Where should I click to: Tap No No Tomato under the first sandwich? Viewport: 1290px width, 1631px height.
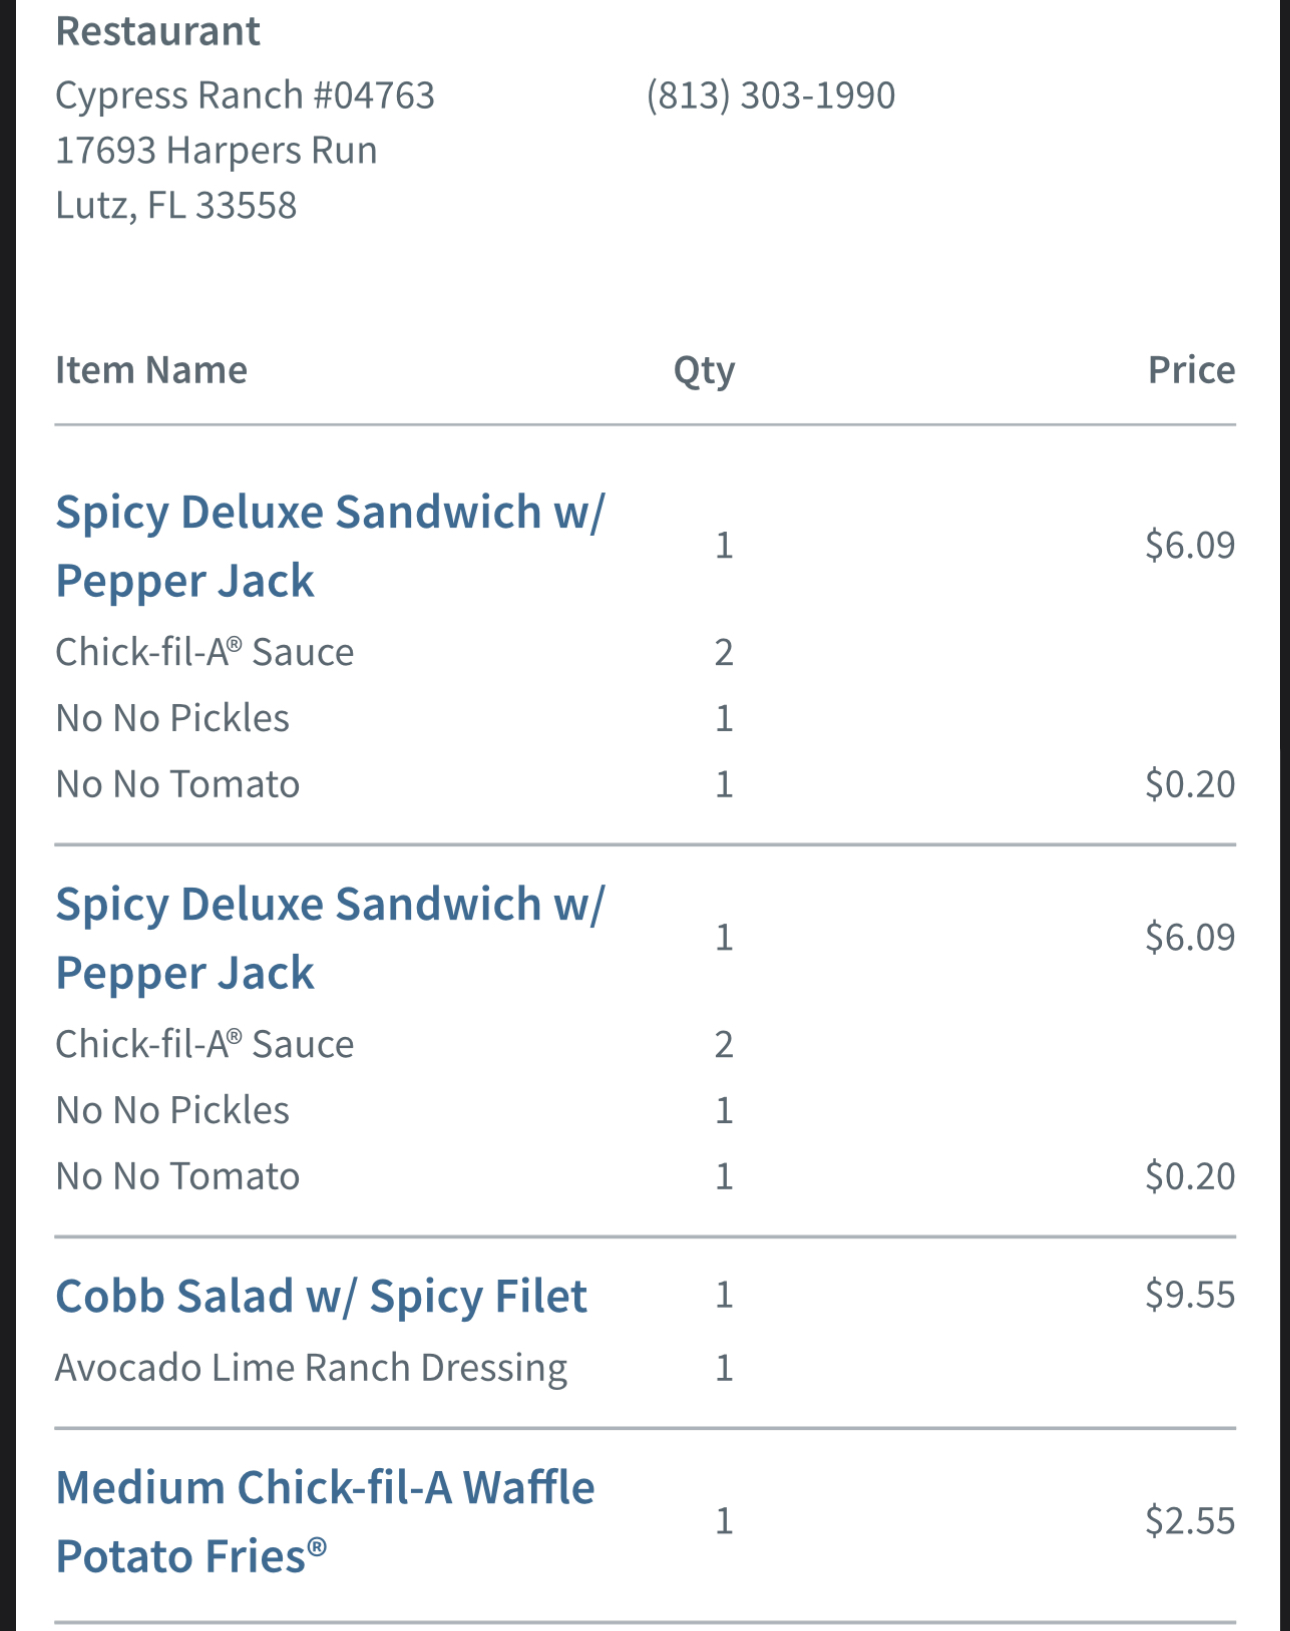(177, 784)
